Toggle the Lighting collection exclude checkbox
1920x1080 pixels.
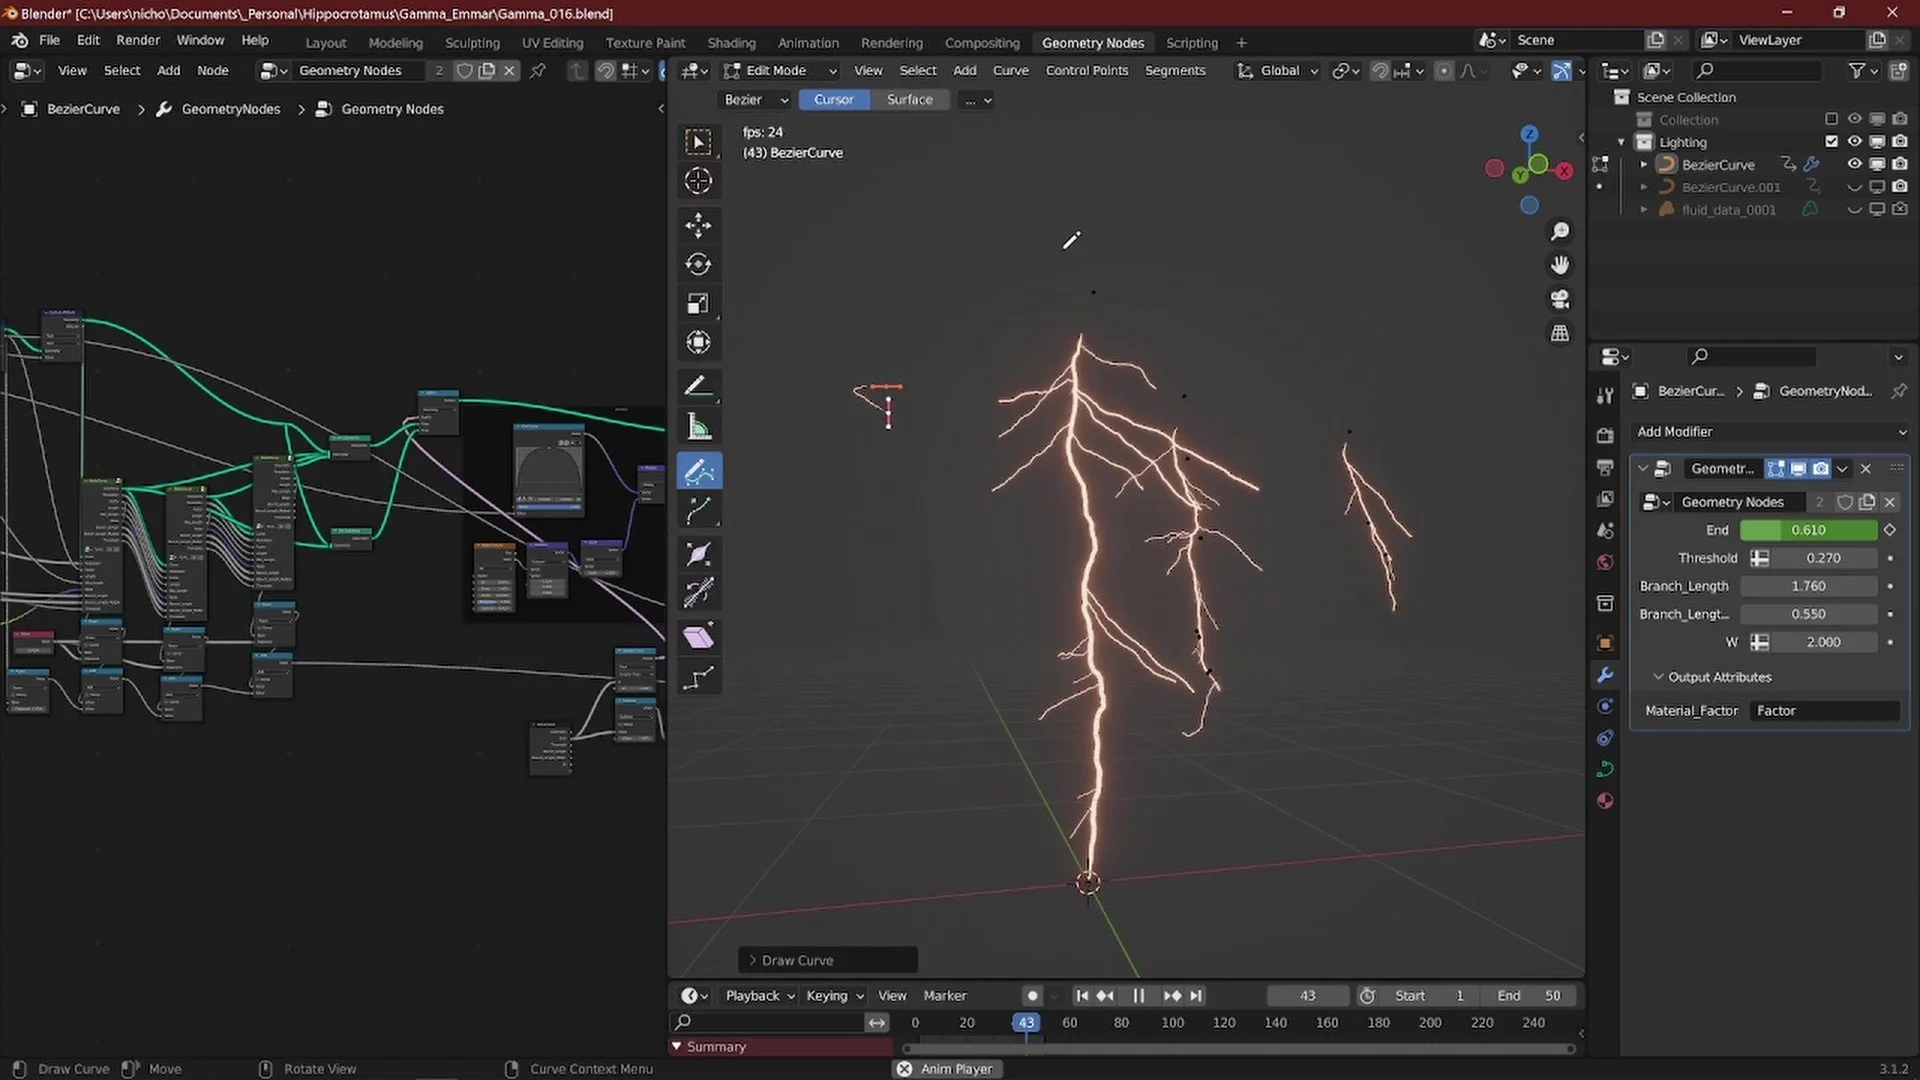pos(1831,142)
